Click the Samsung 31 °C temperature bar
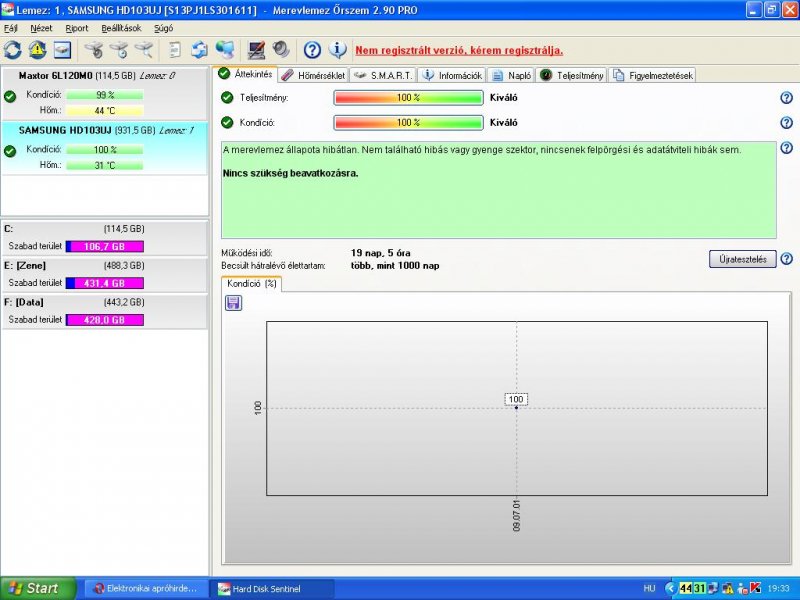The width and height of the screenshot is (800, 600). tap(105, 165)
